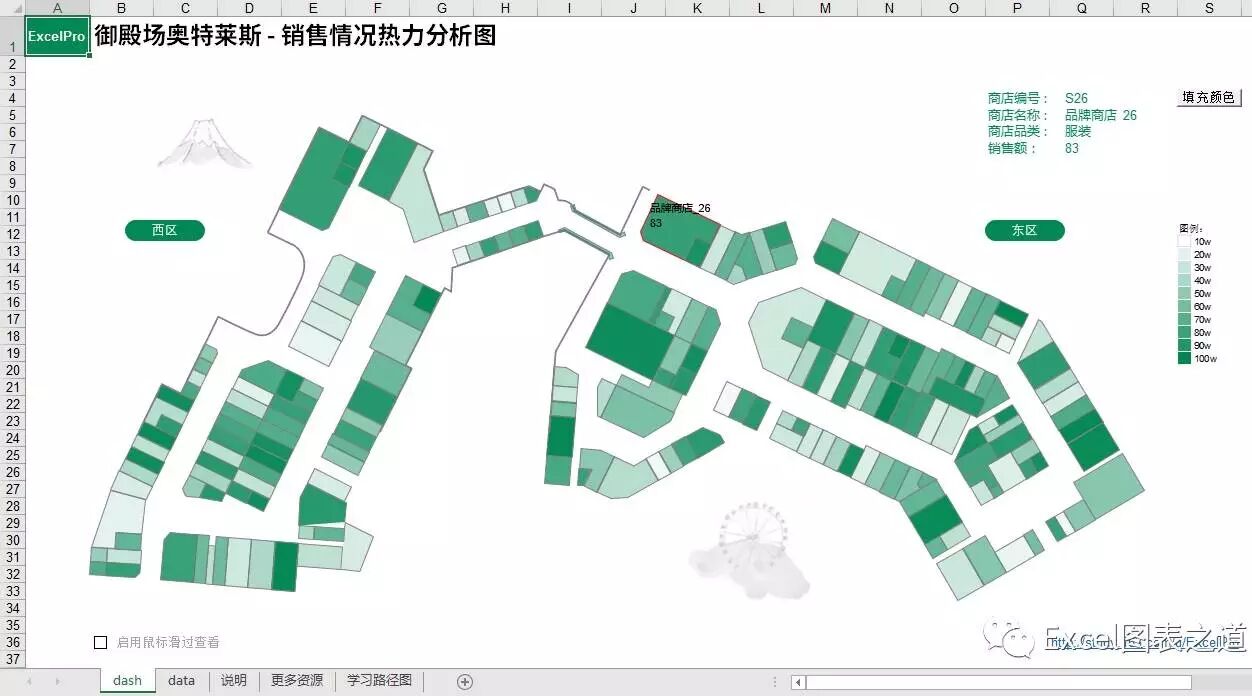Select row header 14
The image size is (1252, 696).
pyautogui.click(x=12, y=268)
